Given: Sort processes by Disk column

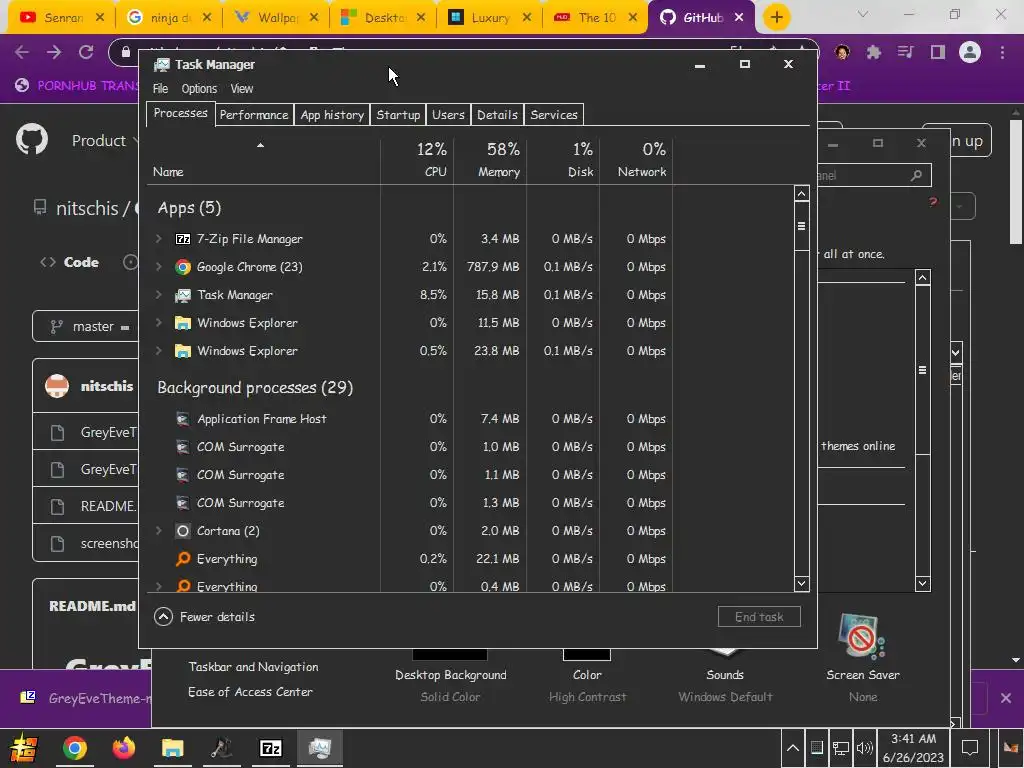Looking at the screenshot, I should pos(564,161).
